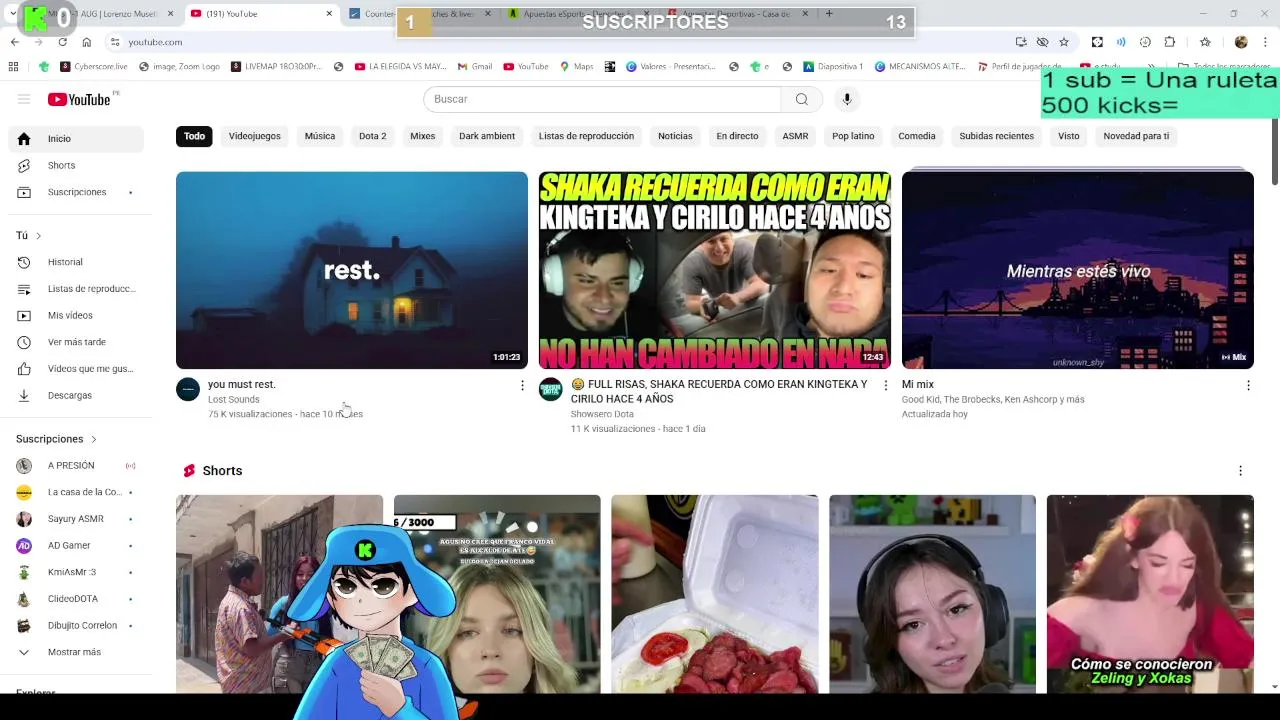Select the En directo filter chip
Screen dimensions: 1280x720
737,136
